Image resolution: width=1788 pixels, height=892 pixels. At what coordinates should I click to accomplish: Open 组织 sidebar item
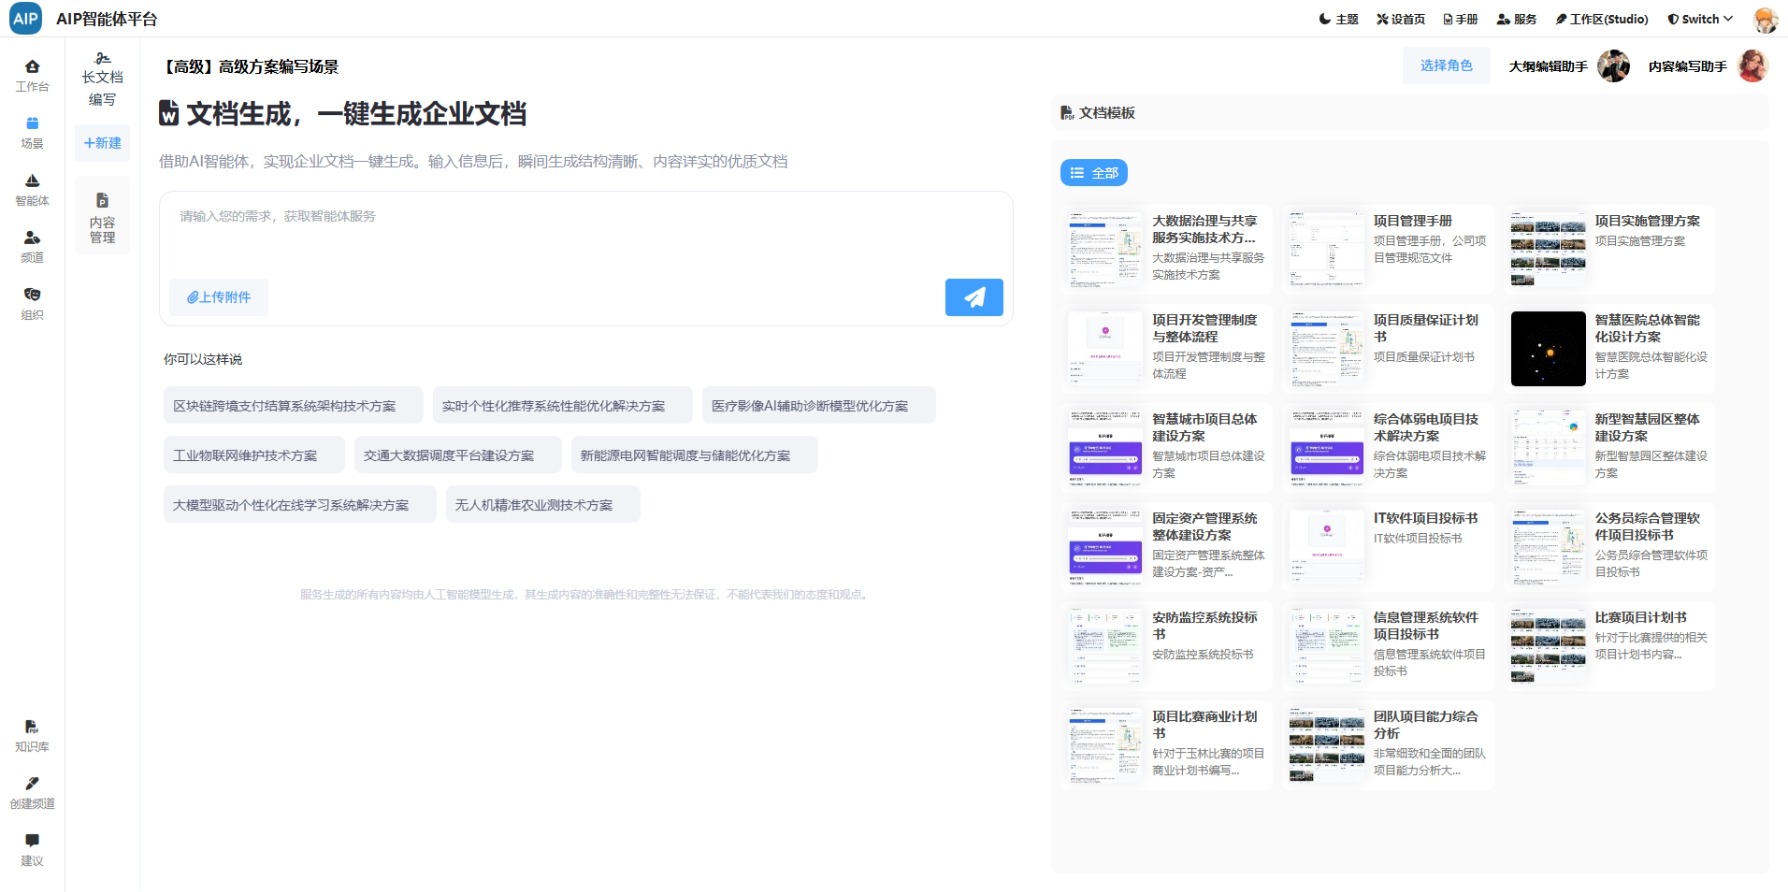click(32, 303)
